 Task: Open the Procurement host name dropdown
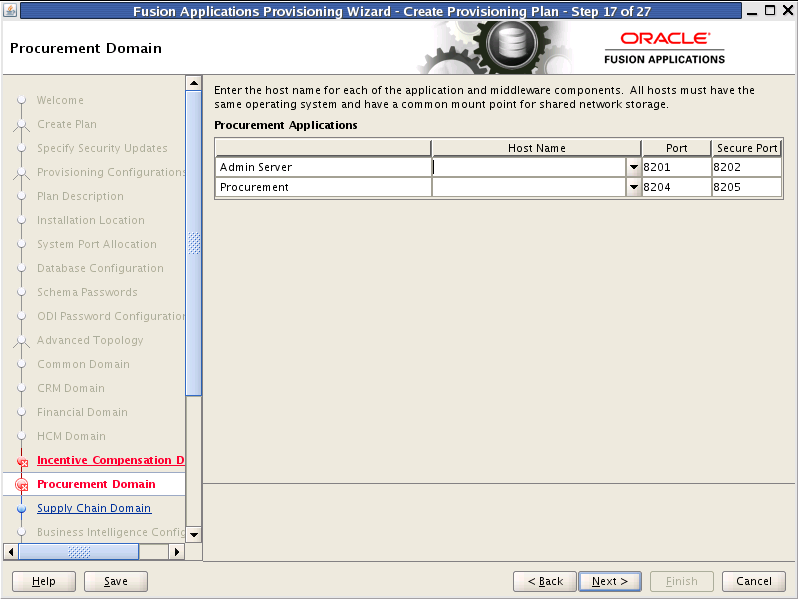pyautogui.click(x=634, y=187)
